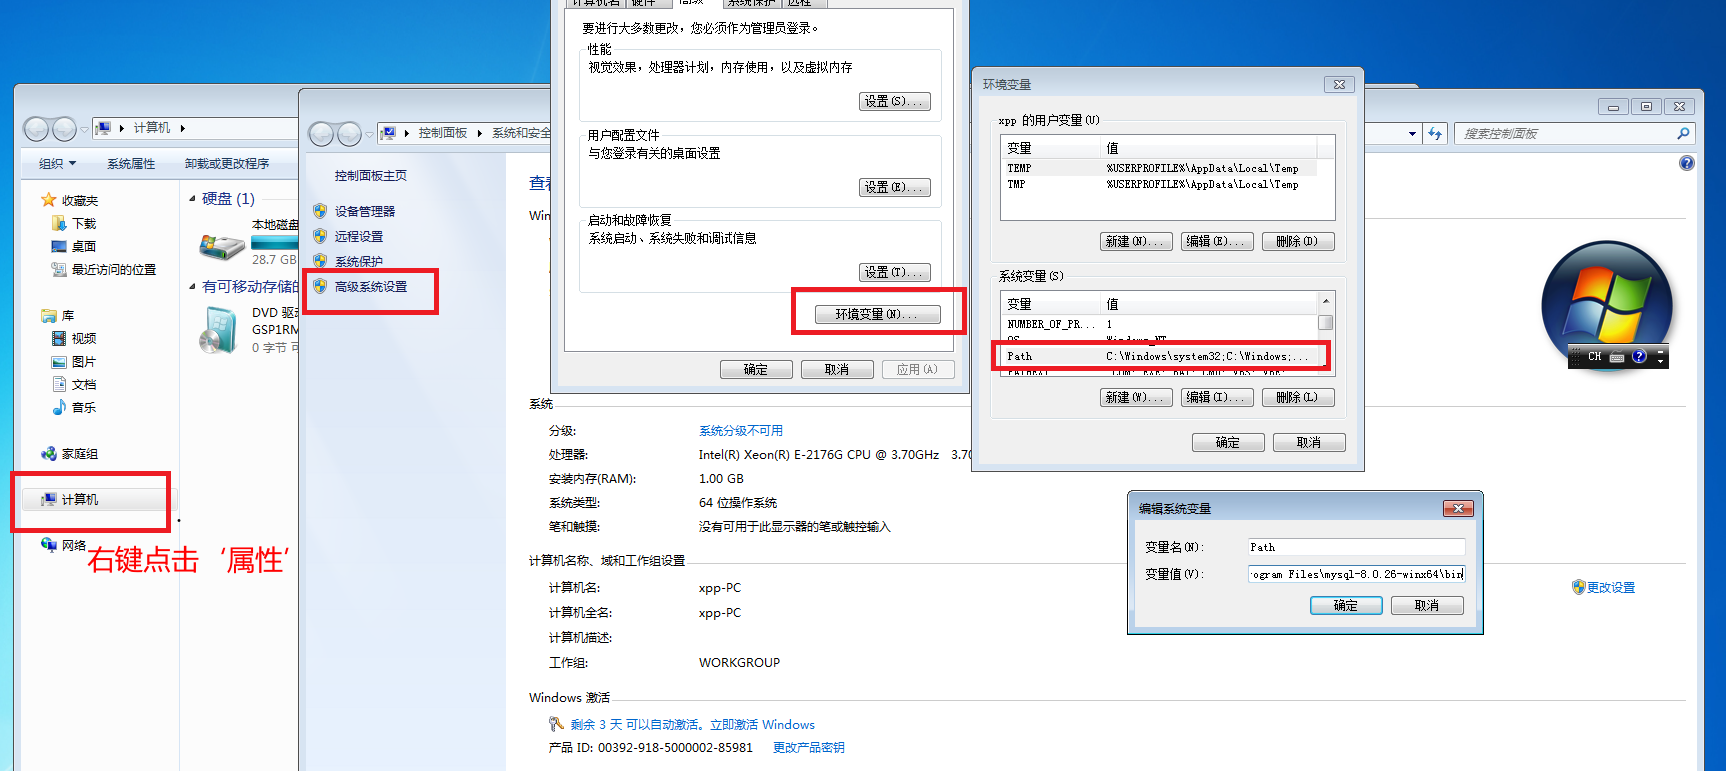
Task: Click 设置(E) user profiles button
Action: (x=894, y=187)
